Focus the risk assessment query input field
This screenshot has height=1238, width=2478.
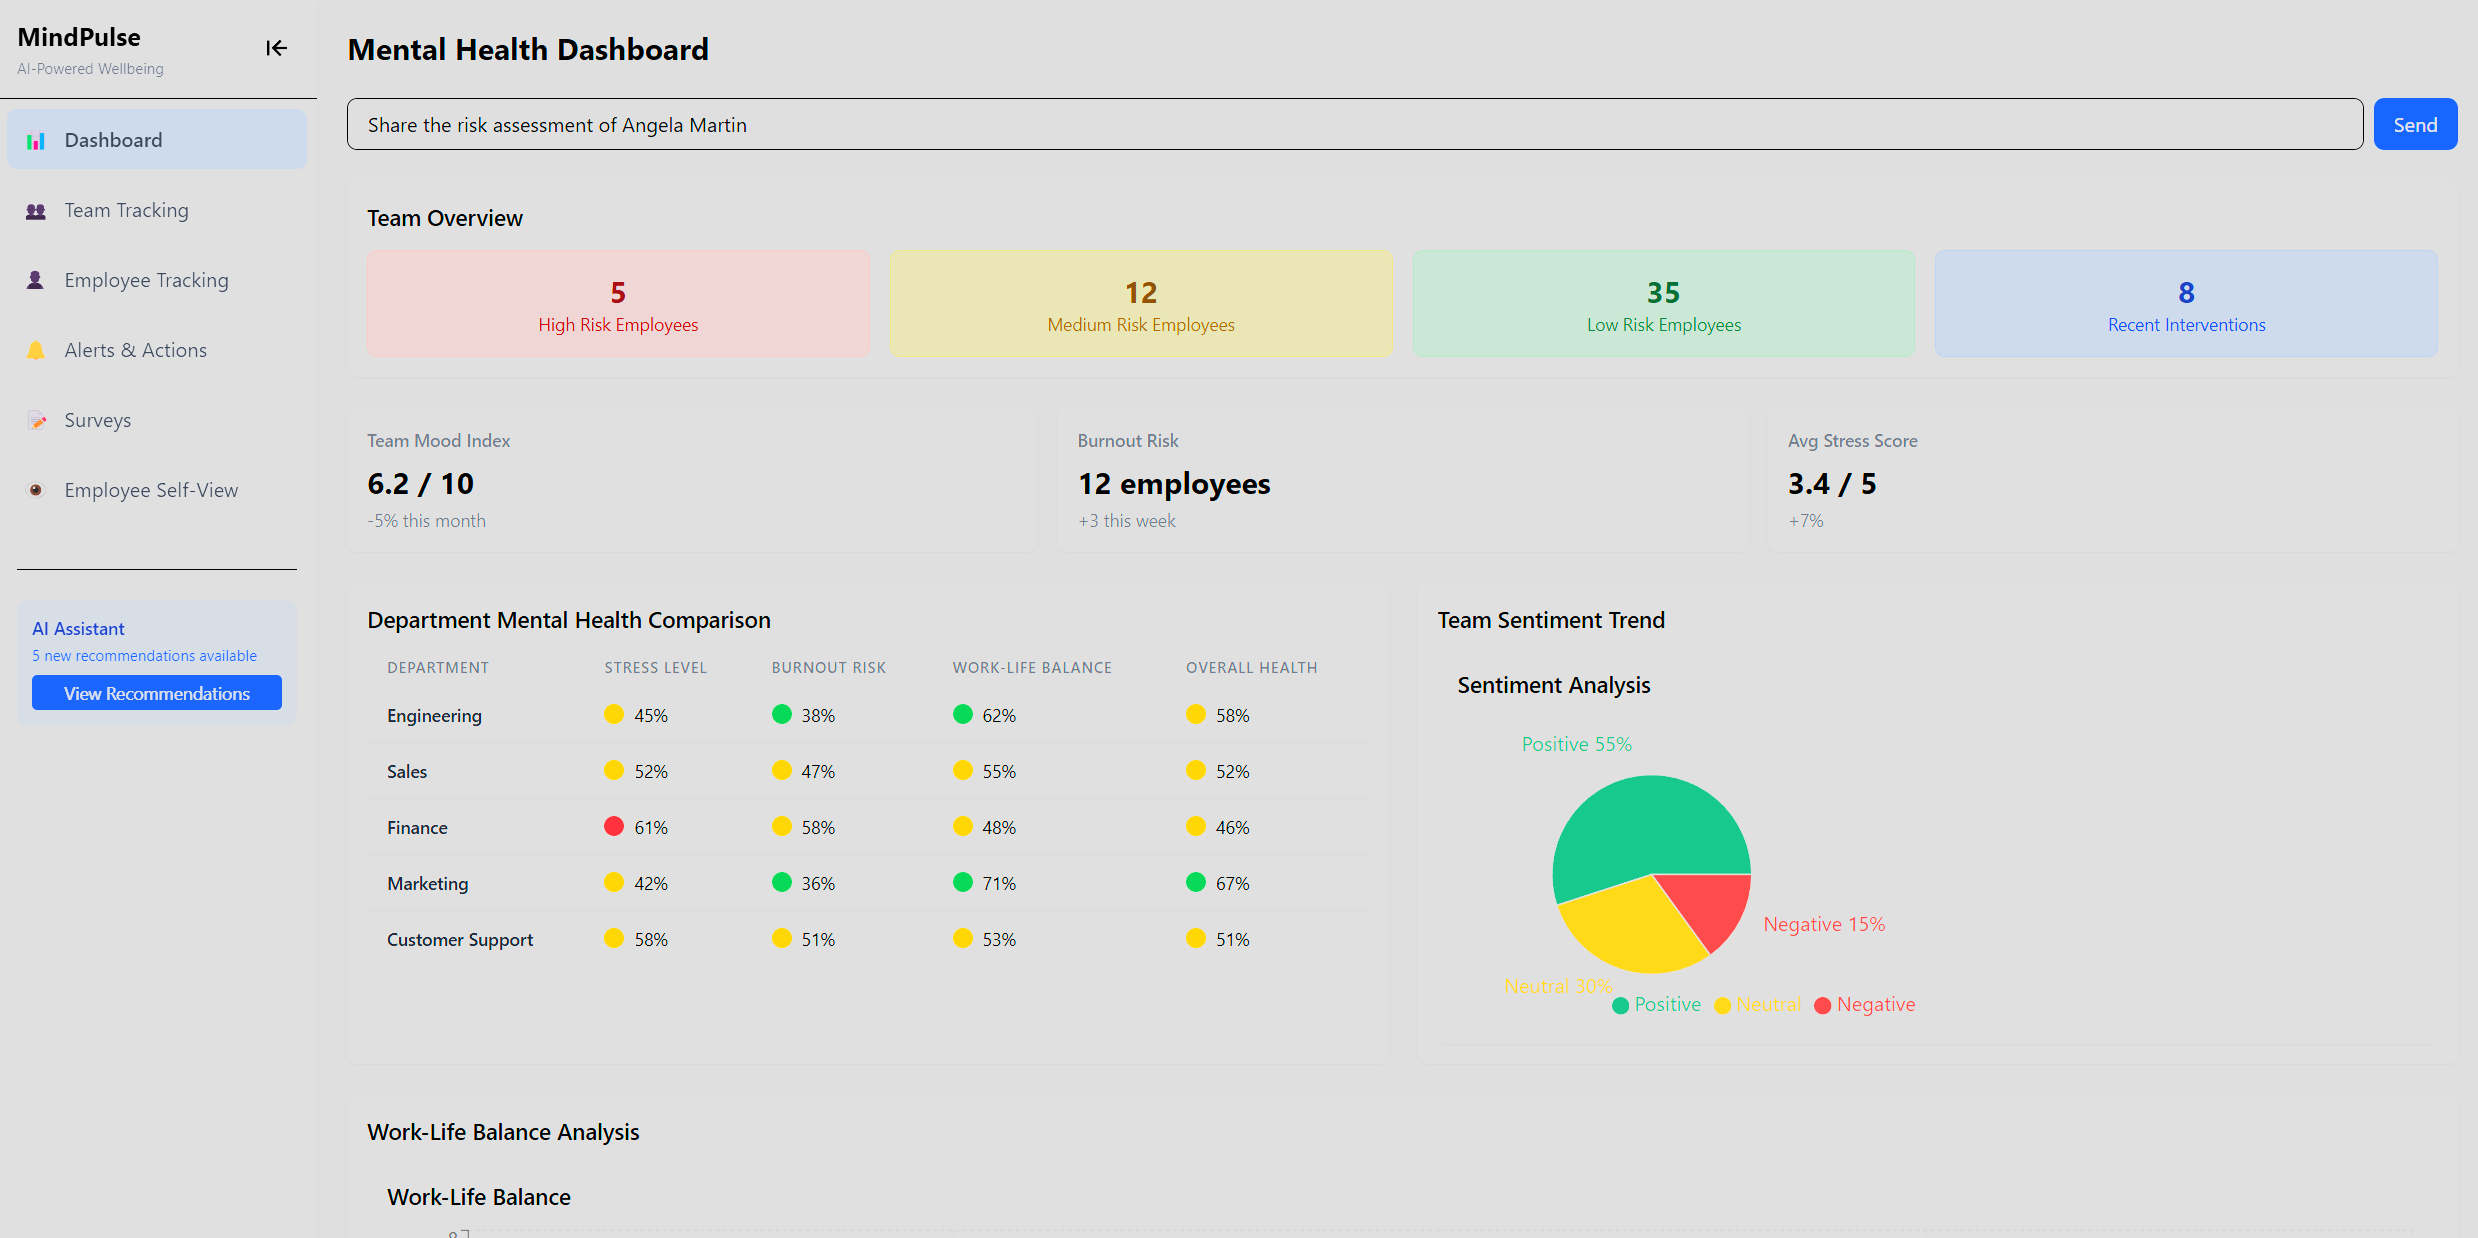[1354, 125]
